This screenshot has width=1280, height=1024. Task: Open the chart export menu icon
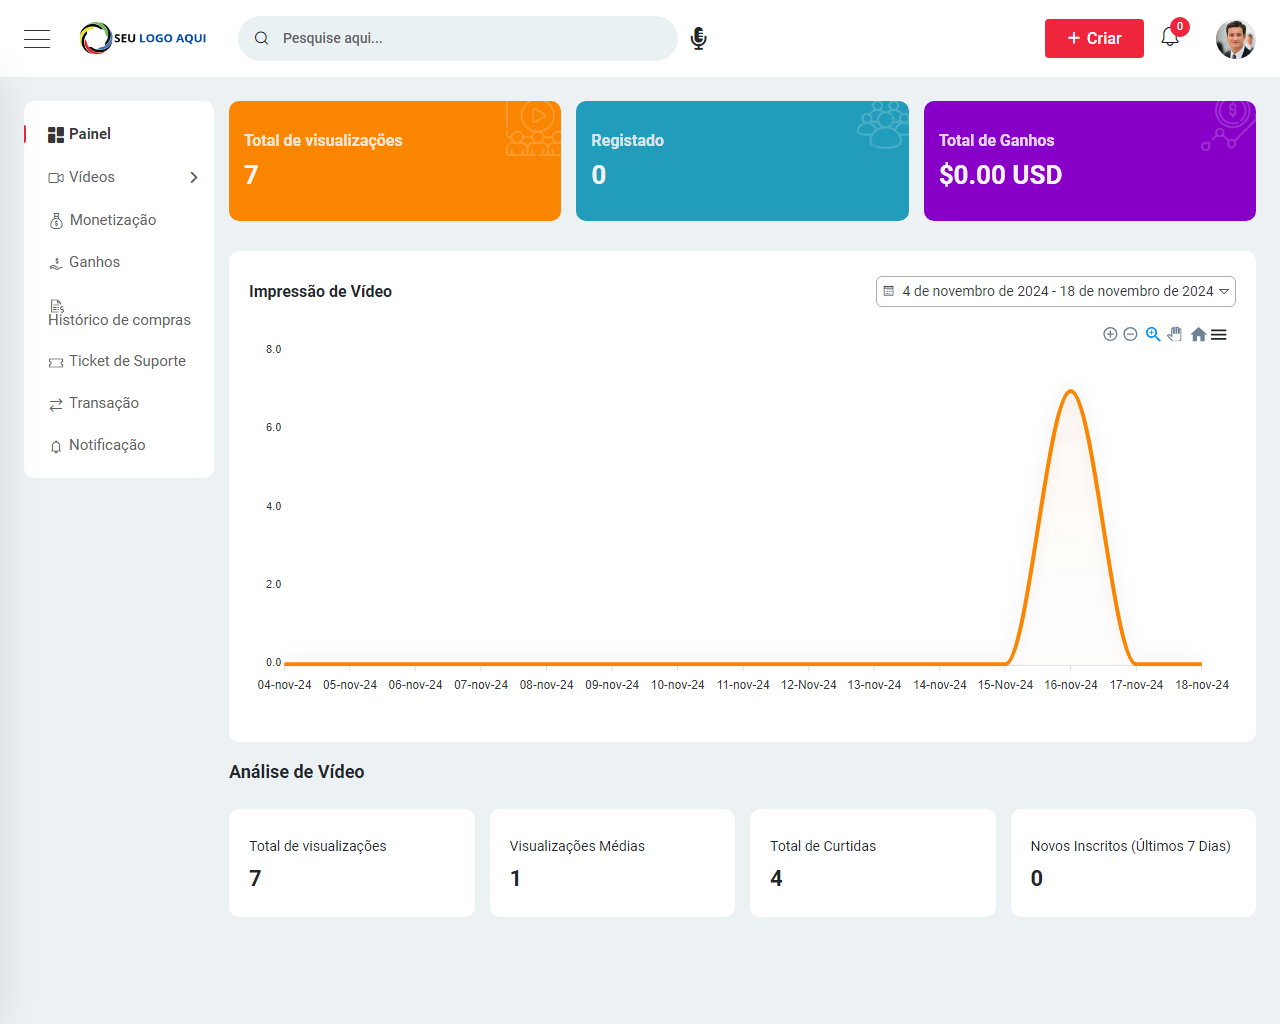(1219, 334)
